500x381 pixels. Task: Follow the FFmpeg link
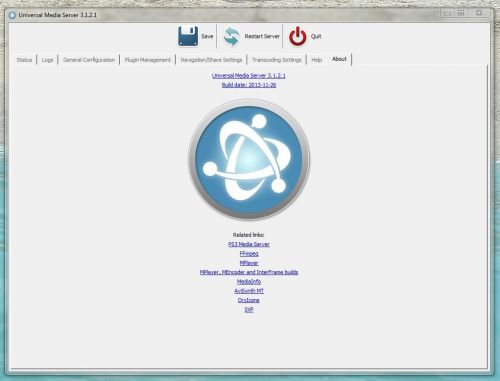coord(249,254)
